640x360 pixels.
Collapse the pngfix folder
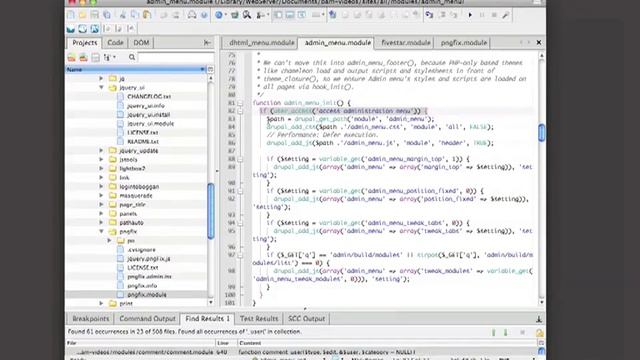[x=101, y=231]
